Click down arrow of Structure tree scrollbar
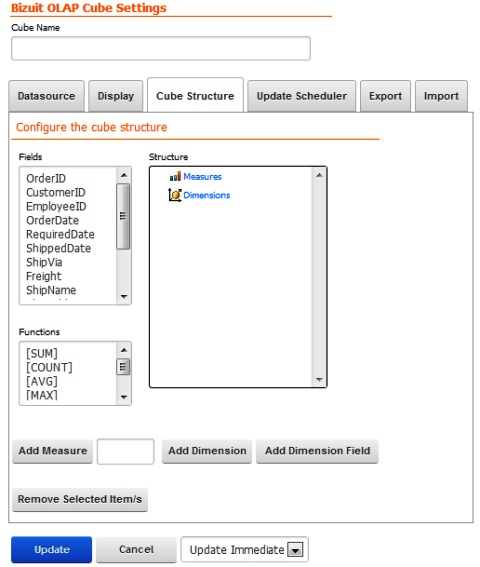Image resolution: width=480 pixels, height=567 pixels. click(319, 379)
